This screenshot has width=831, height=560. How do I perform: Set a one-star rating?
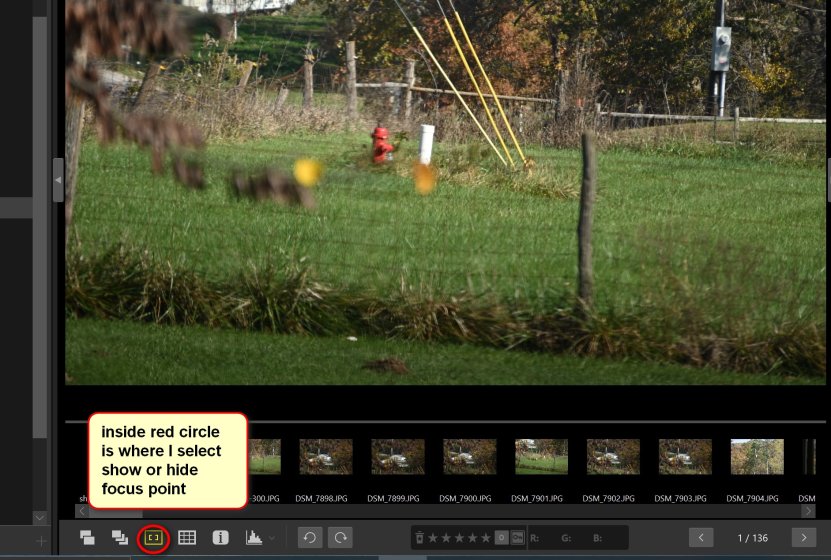point(433,538)
